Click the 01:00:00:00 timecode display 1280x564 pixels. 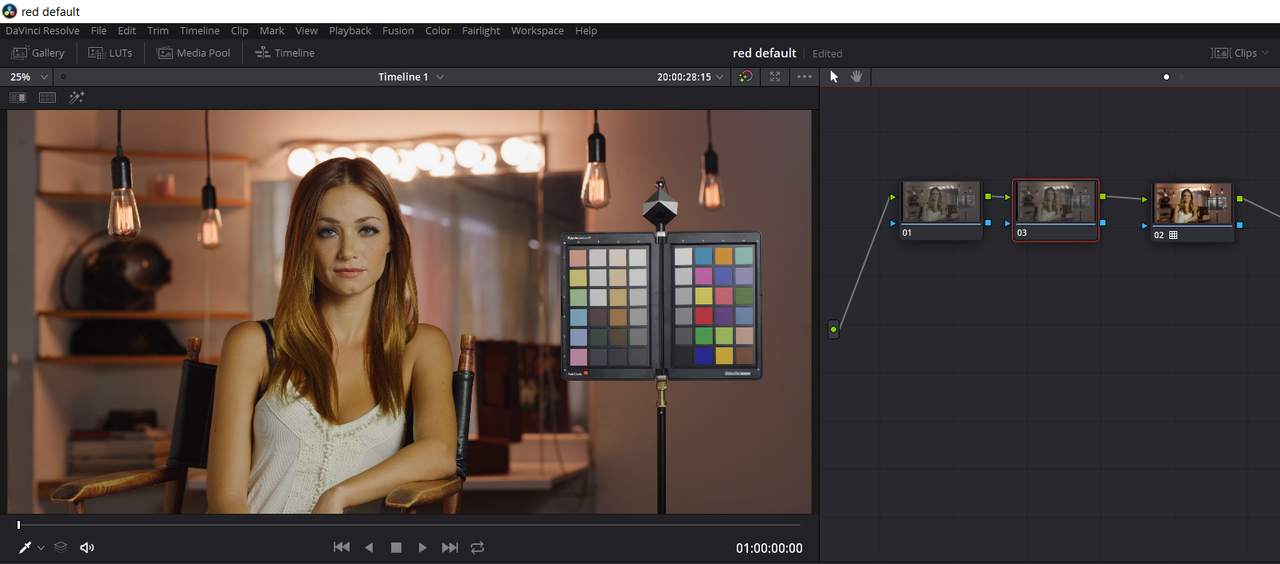(x=769, y=548)
